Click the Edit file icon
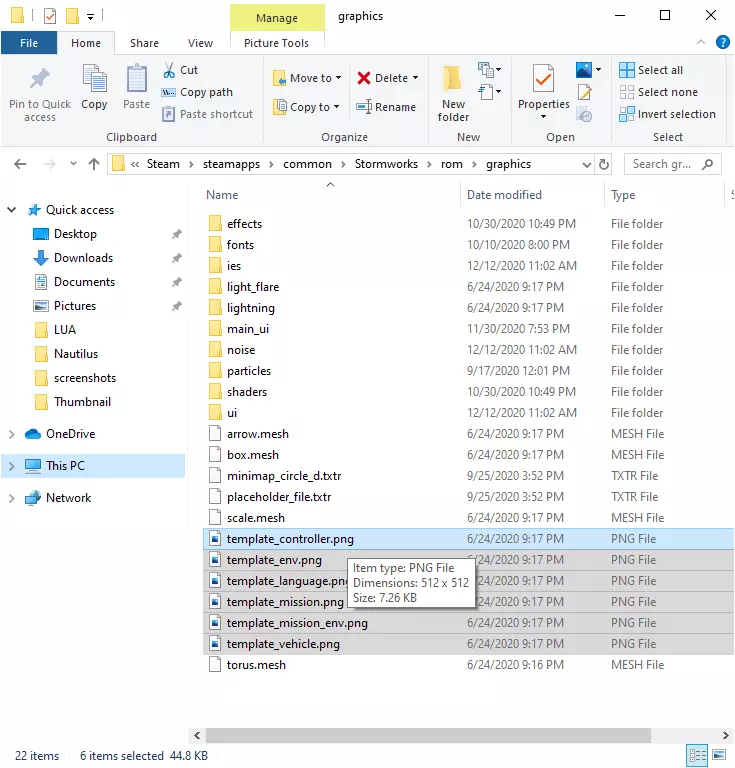Image resolution: width=735 pixels, height=768 pixels. coord(584,92)
